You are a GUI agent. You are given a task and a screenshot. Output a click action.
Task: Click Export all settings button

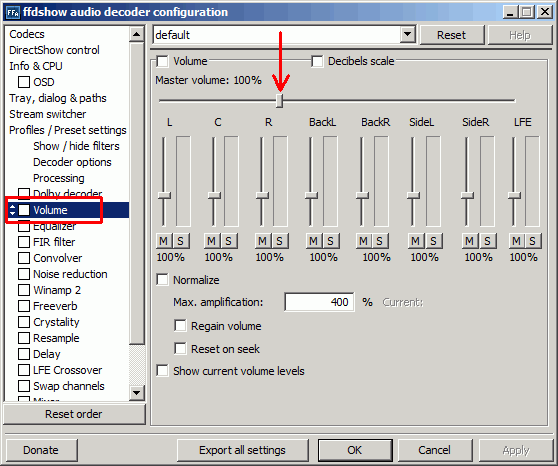point(242,450)
